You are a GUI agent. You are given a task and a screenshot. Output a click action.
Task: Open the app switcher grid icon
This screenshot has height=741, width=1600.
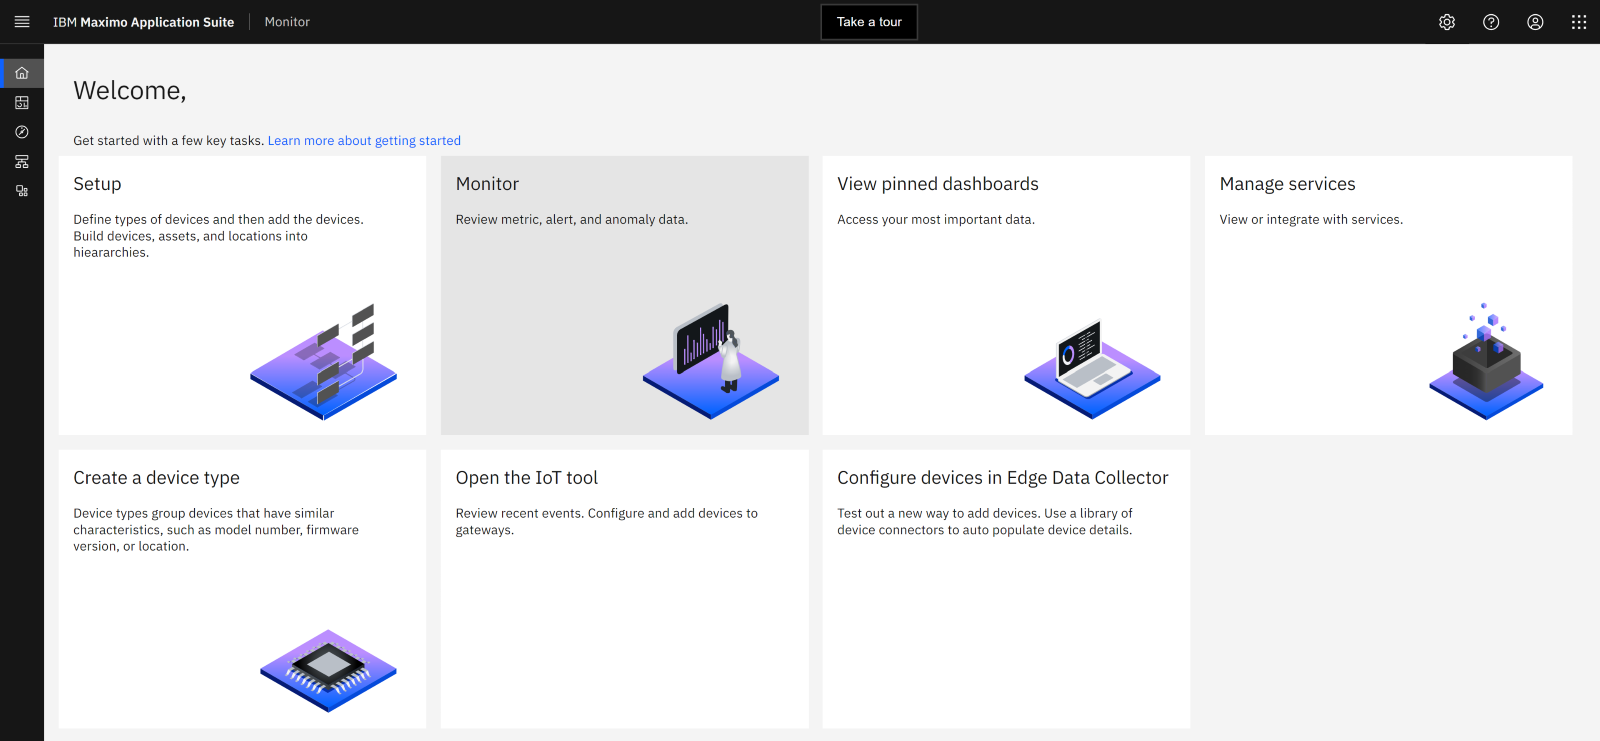point(1579,22)
